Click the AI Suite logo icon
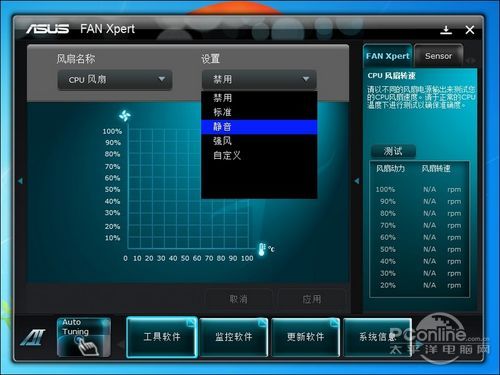 [x=33, y=337]
